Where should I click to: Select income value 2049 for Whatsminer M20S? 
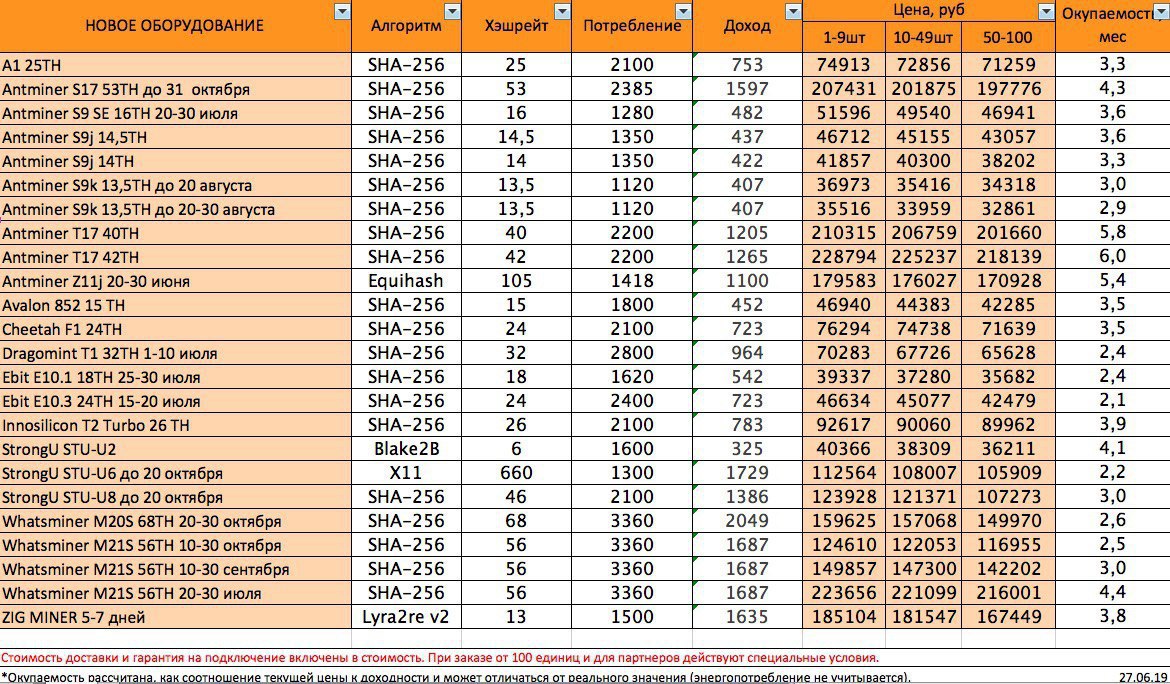747,521
